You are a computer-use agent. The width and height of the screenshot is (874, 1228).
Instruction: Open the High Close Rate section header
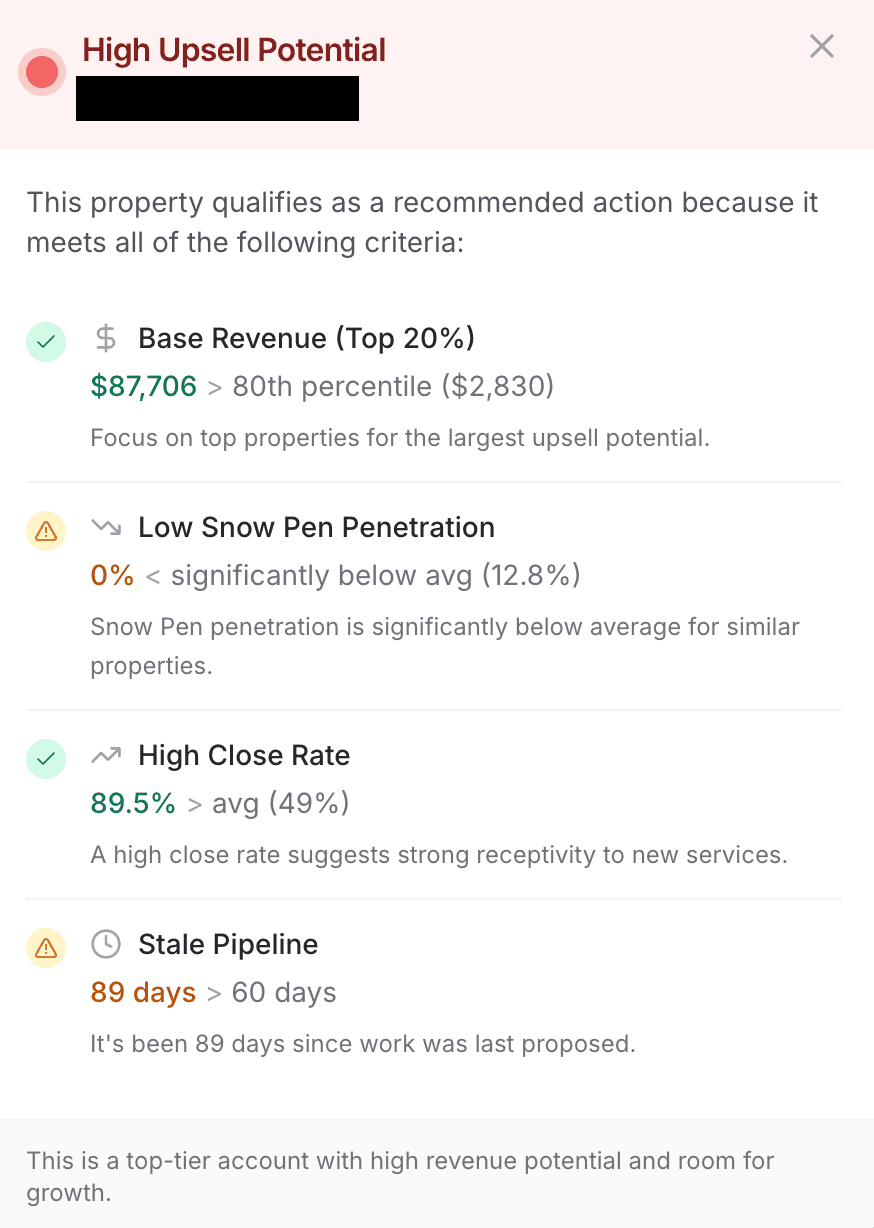[x=244, y=756]
